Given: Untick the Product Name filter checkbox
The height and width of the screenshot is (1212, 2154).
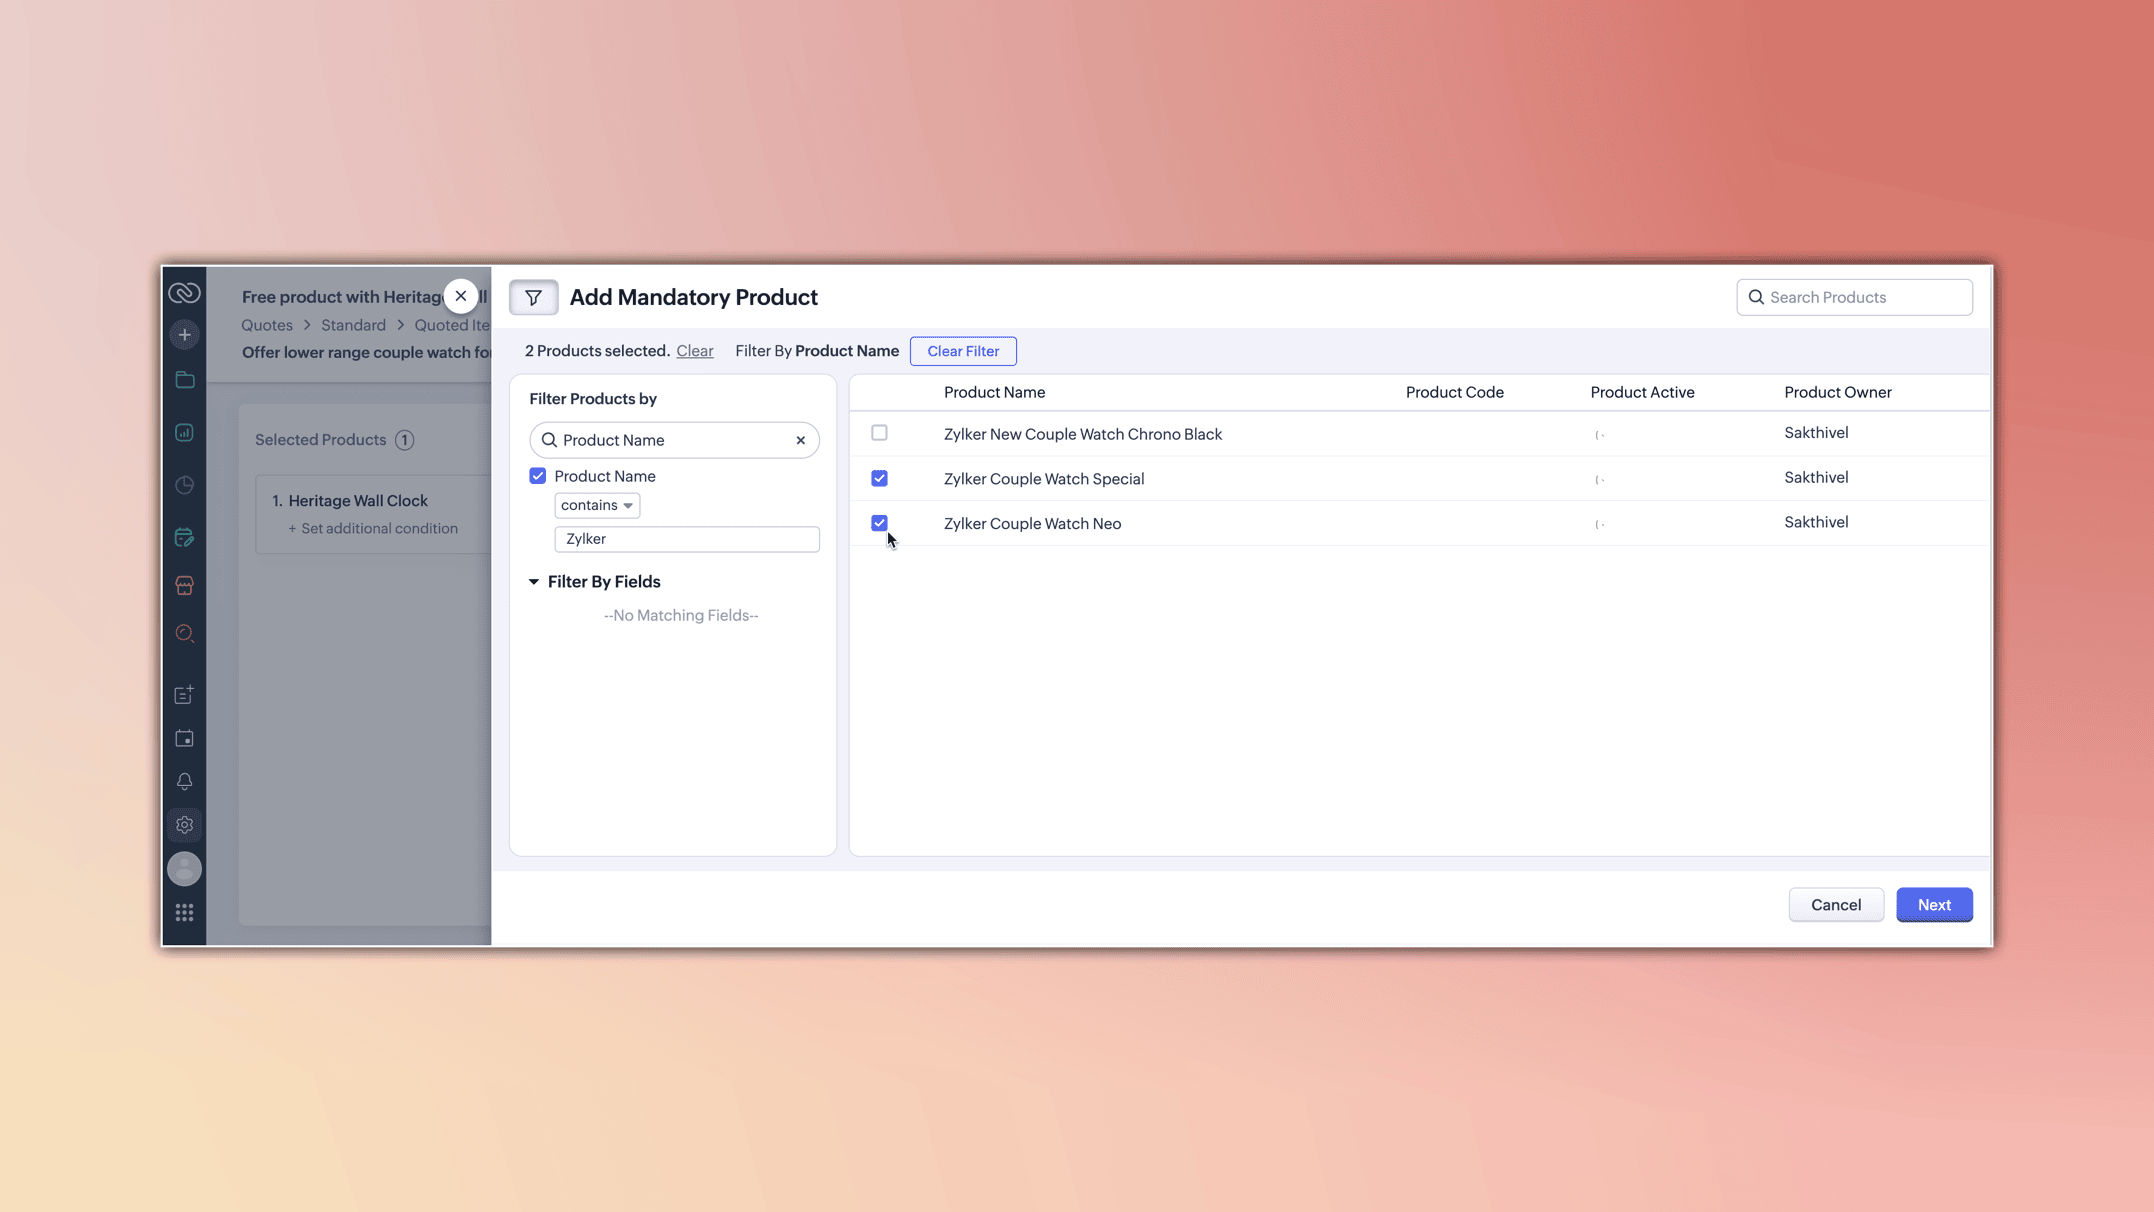Looking at the screenshot, I should pyautogui.click(x=538, y=476).
